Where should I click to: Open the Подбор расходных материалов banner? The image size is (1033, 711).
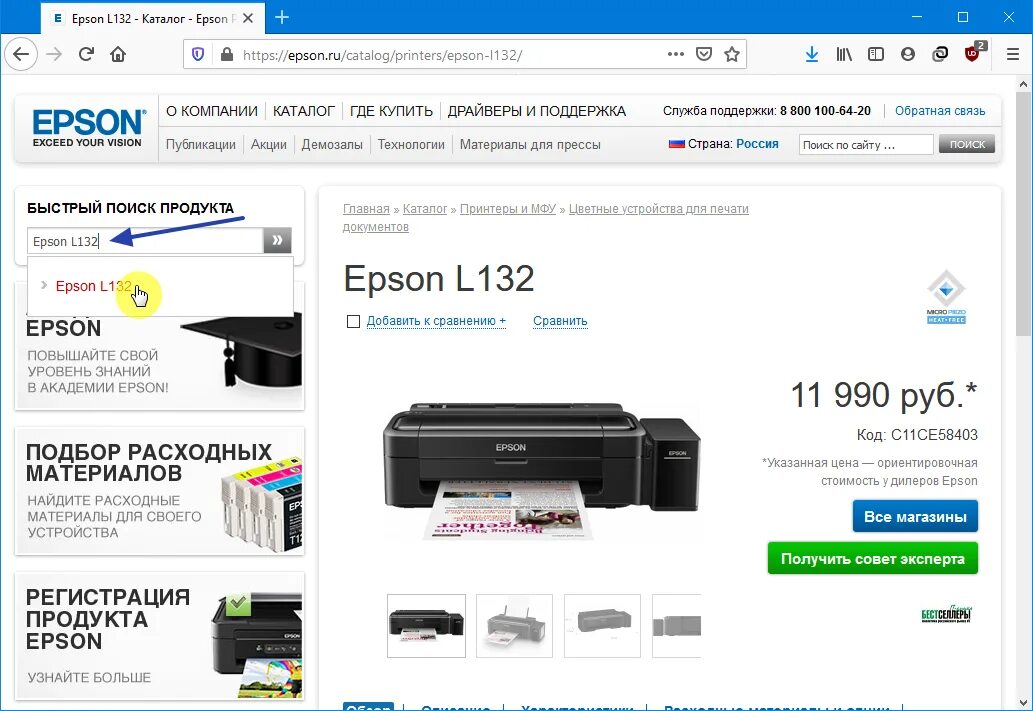[x=159, y=491]
